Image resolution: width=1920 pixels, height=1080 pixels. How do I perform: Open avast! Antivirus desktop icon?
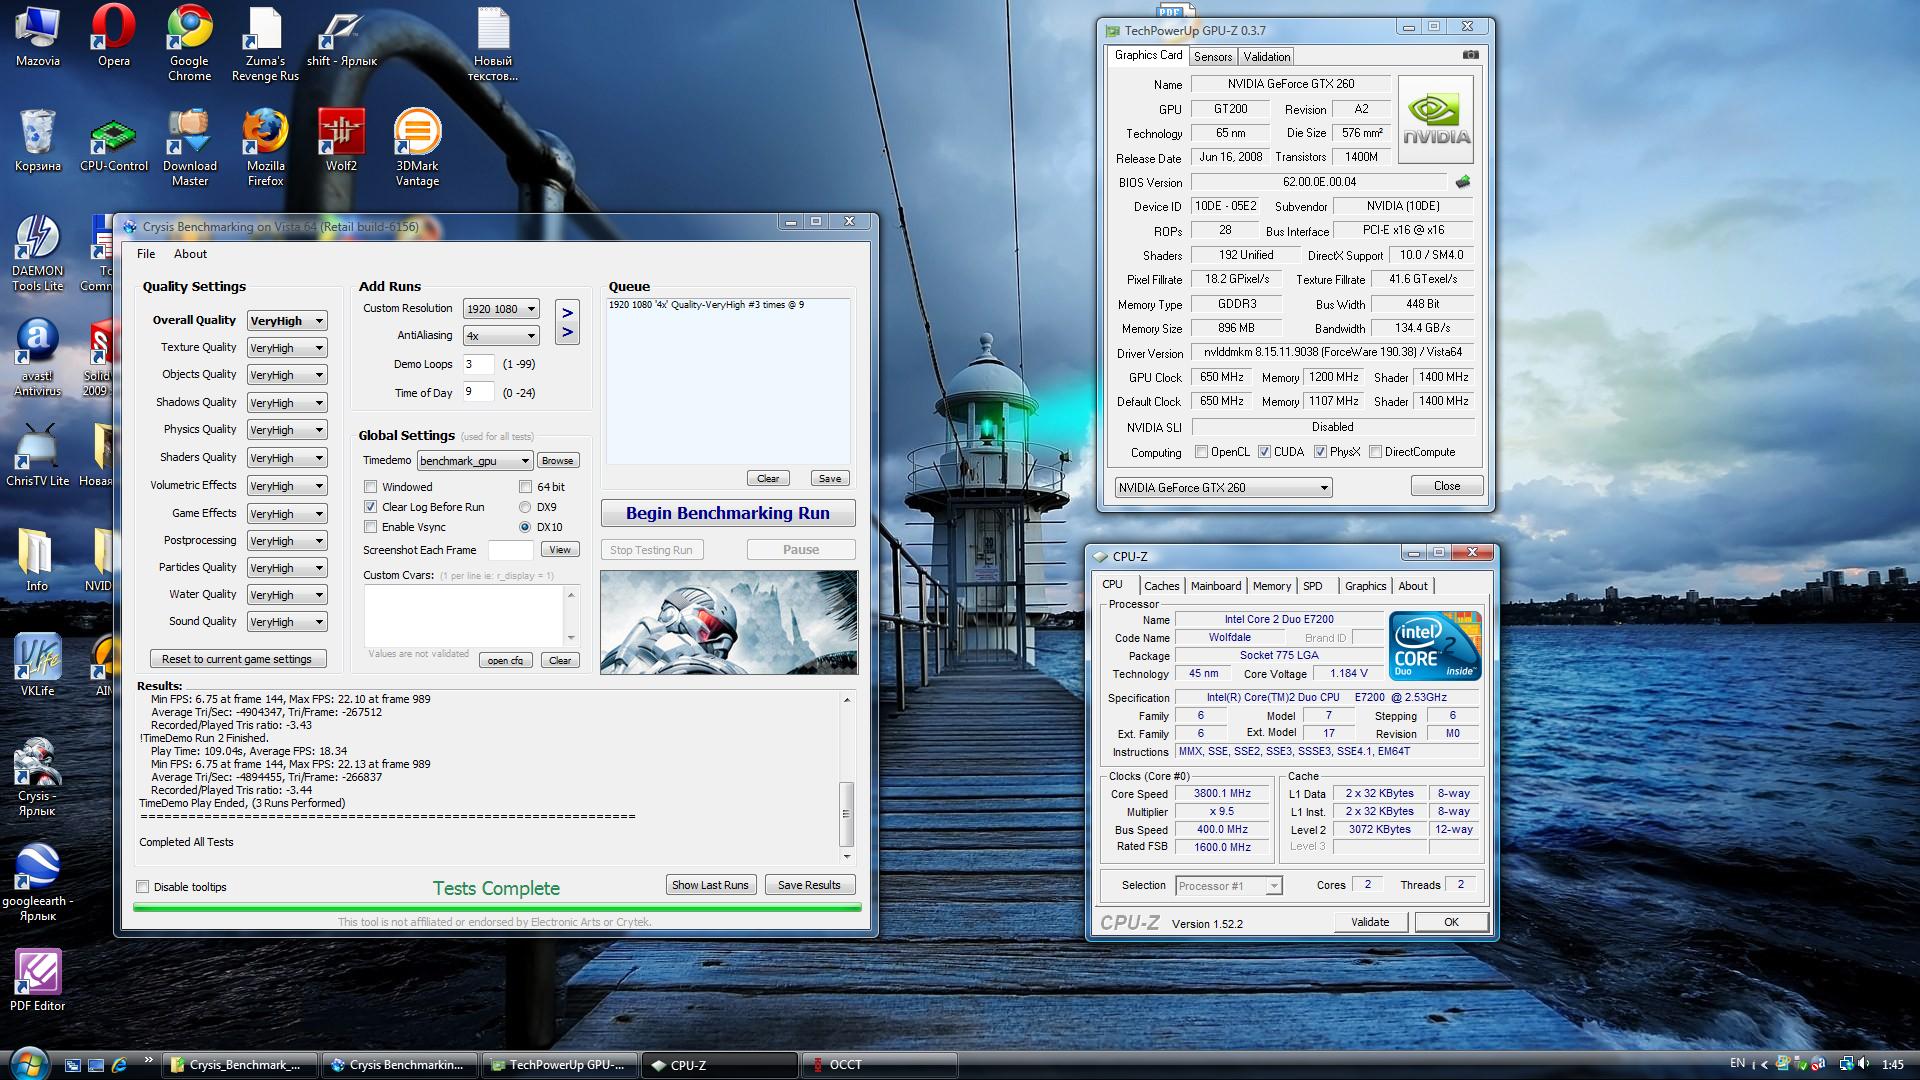point(38,358)
